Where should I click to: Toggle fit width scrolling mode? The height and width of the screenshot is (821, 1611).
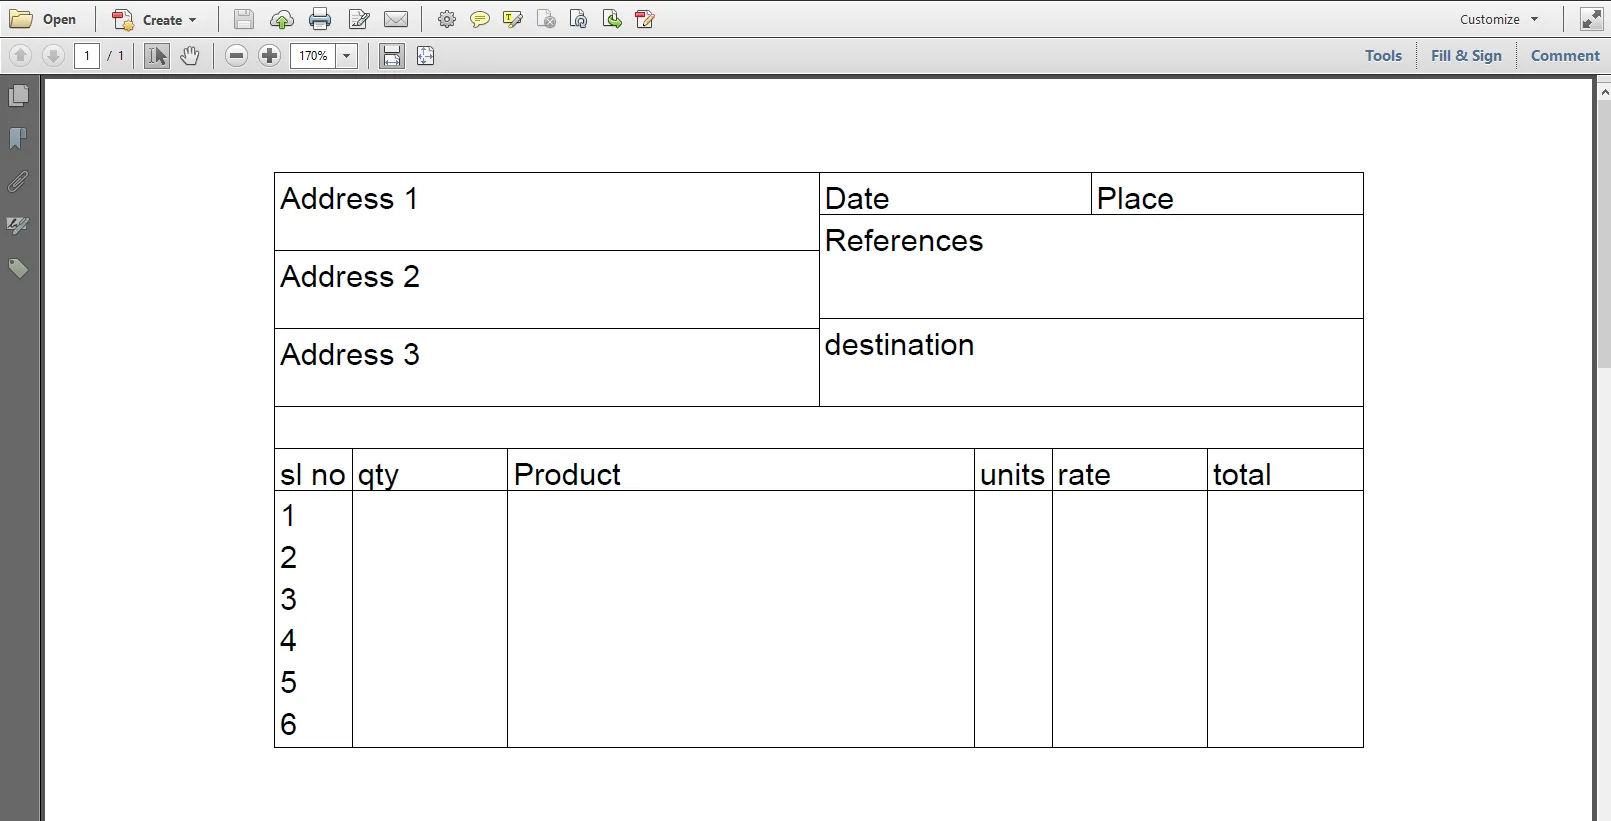coord(392,56)
